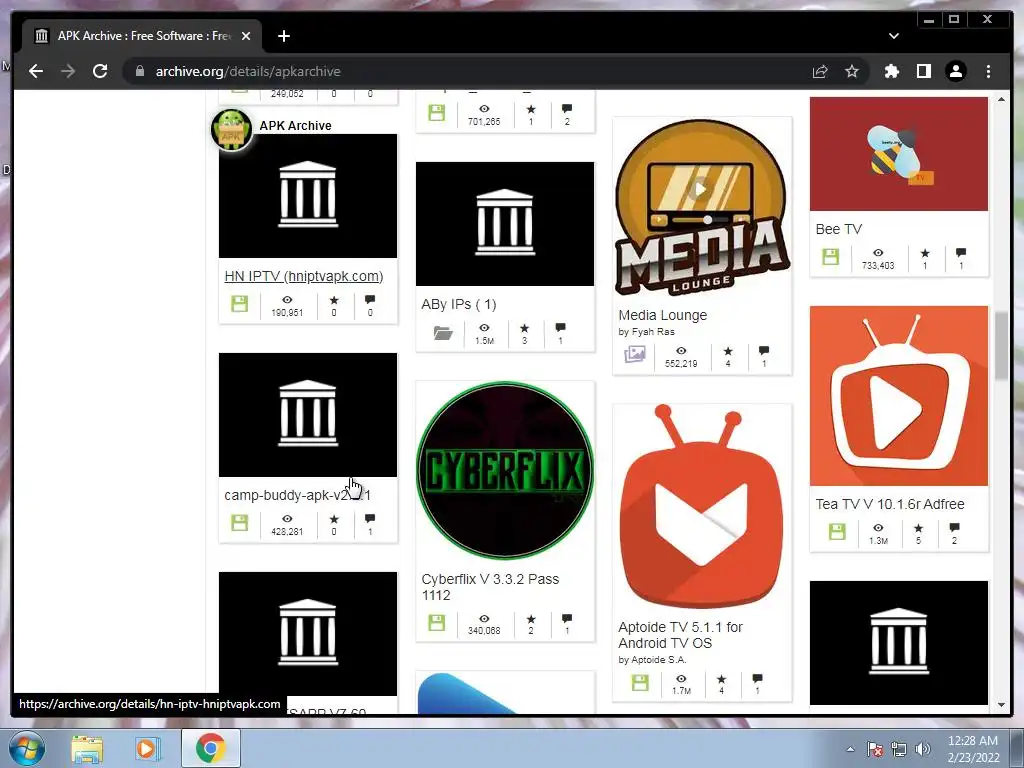Open the Windows Start button
1024x768 pixels.
pos(27,749)
